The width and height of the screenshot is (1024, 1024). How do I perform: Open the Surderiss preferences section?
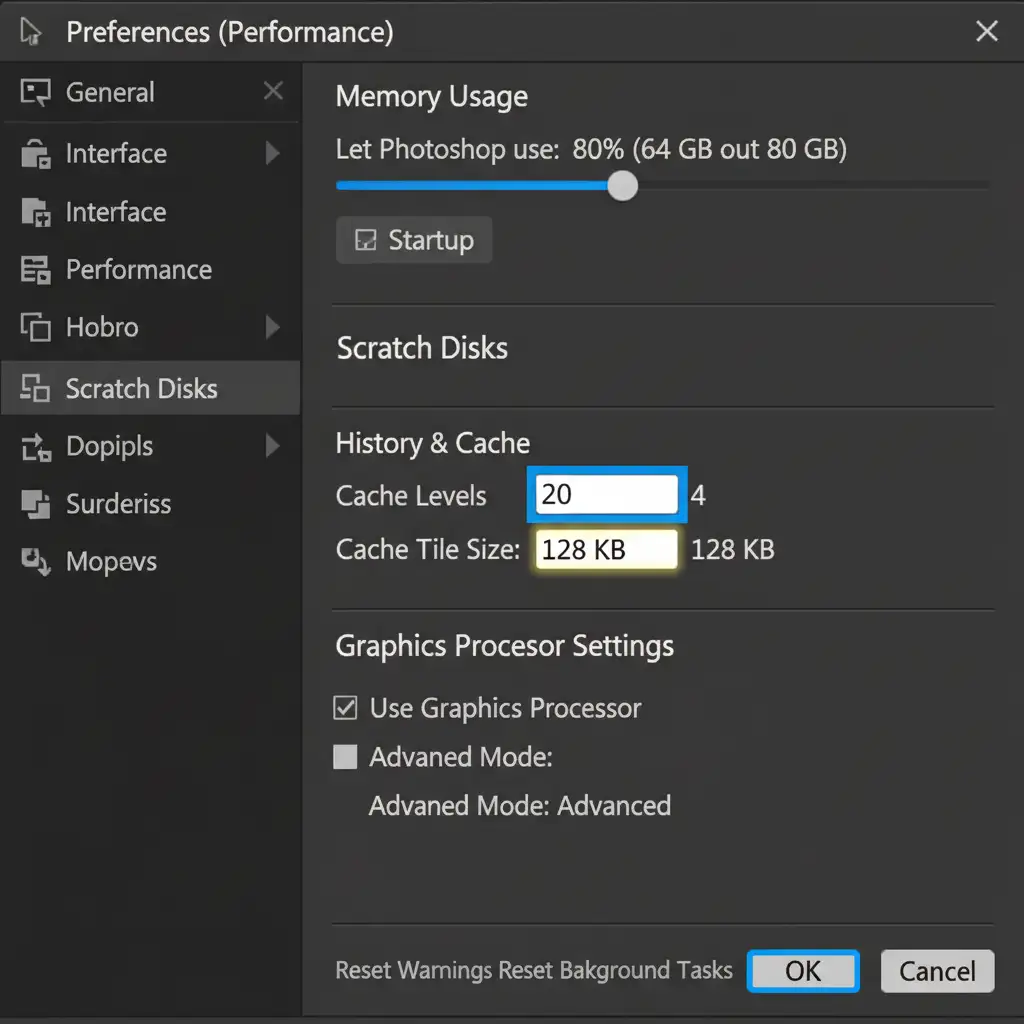tap(118, 505)
